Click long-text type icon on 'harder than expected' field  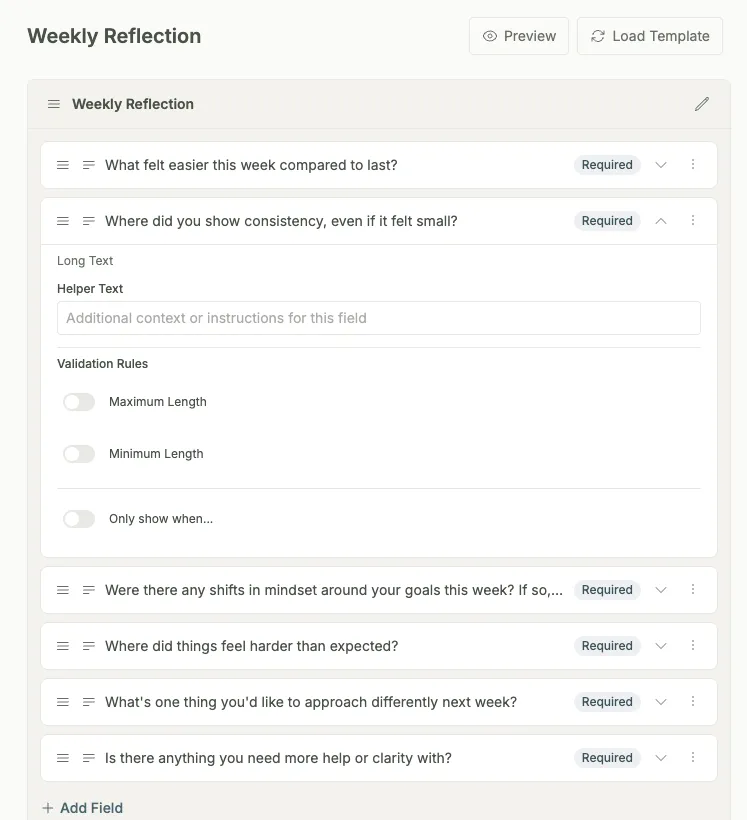coord(89,646)
